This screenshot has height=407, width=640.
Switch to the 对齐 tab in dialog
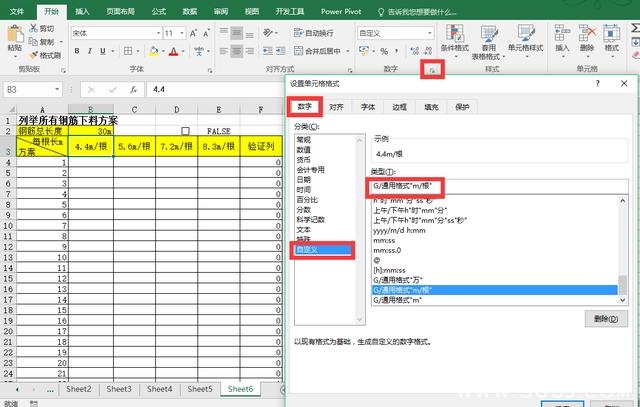[337, 106]
